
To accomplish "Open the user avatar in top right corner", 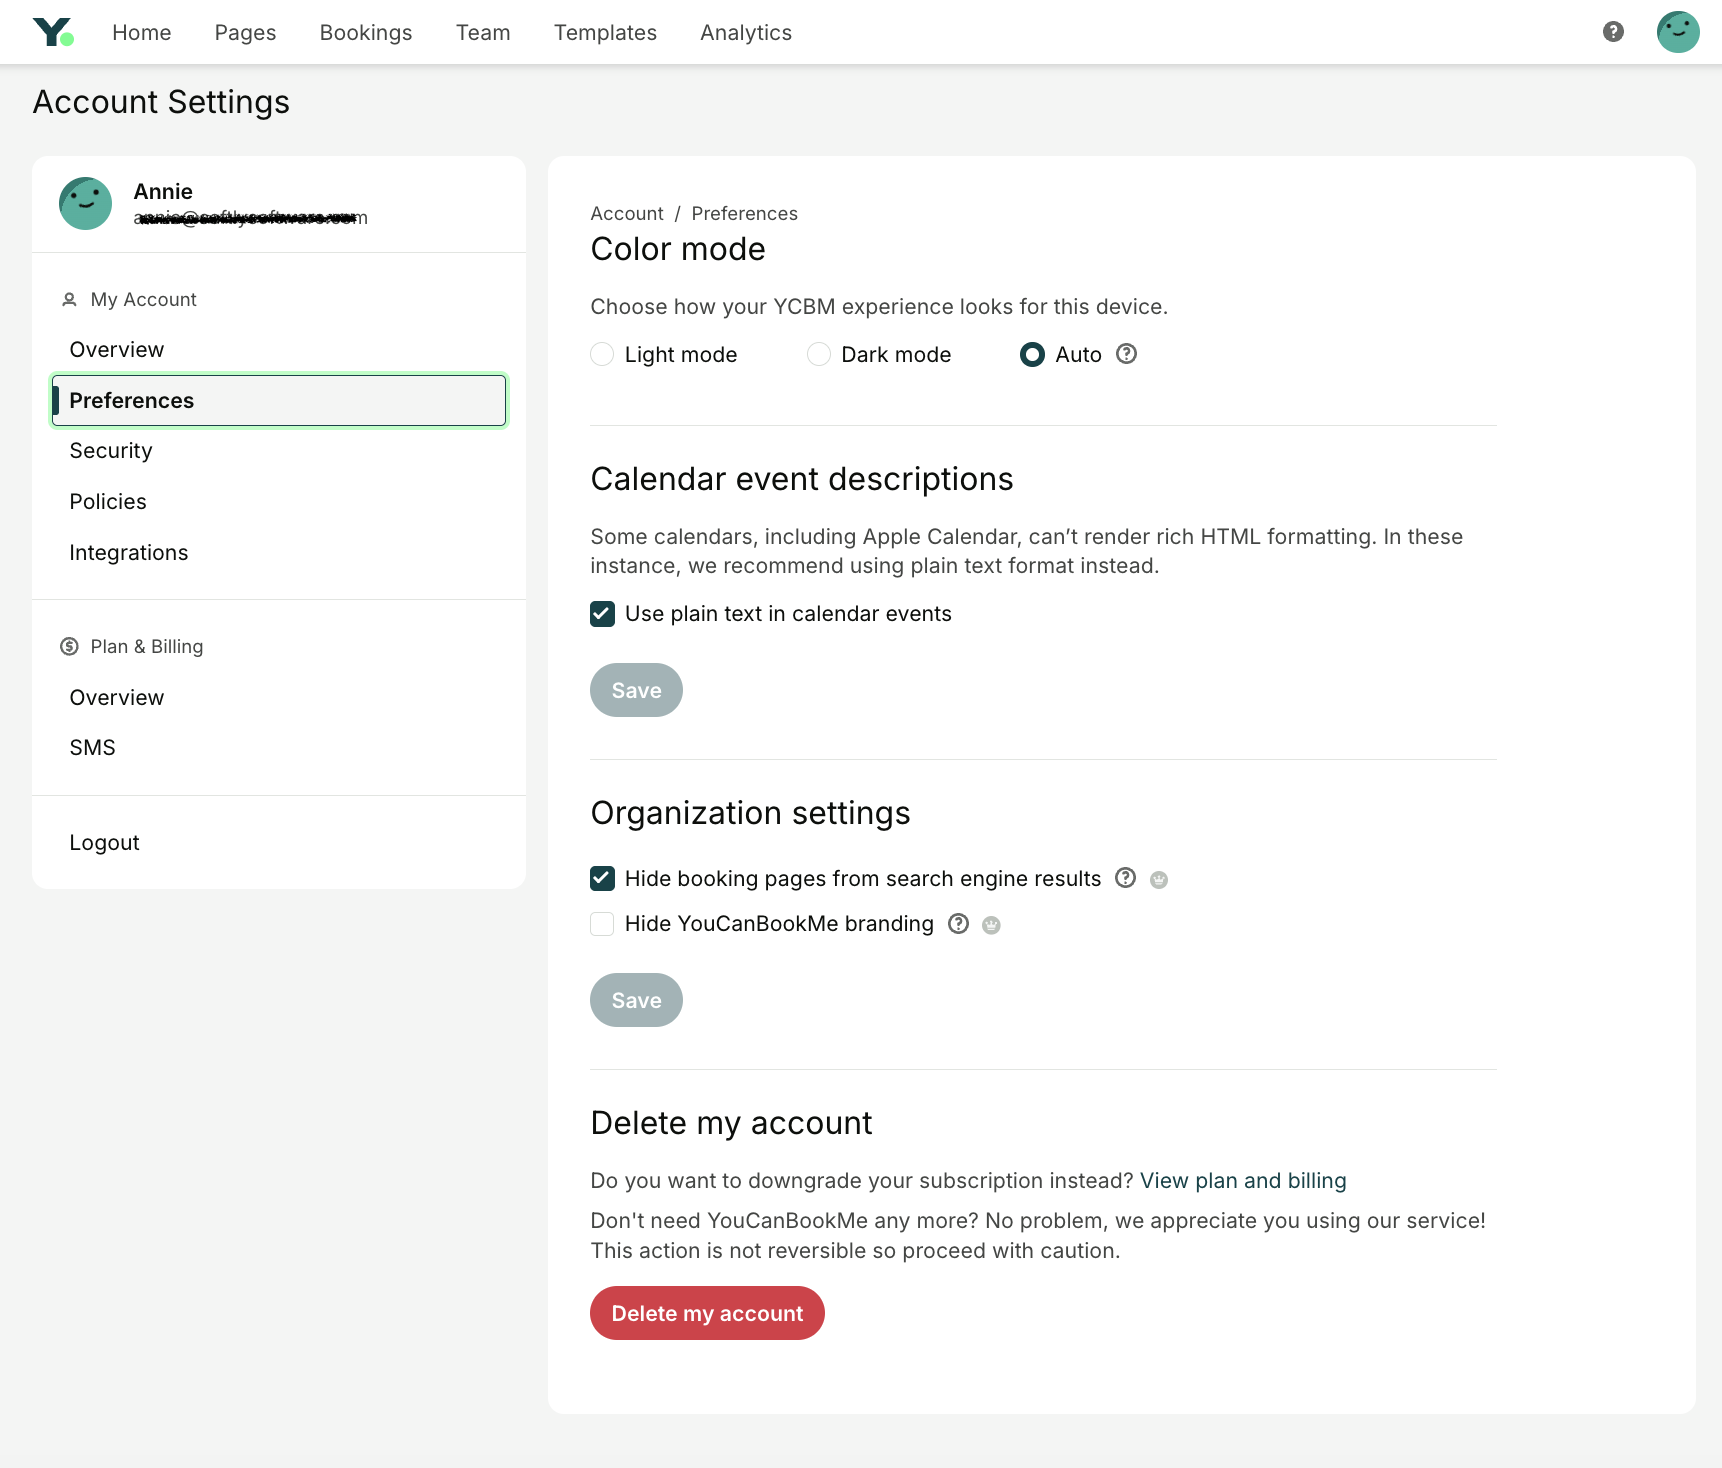I will [1678, 32].
